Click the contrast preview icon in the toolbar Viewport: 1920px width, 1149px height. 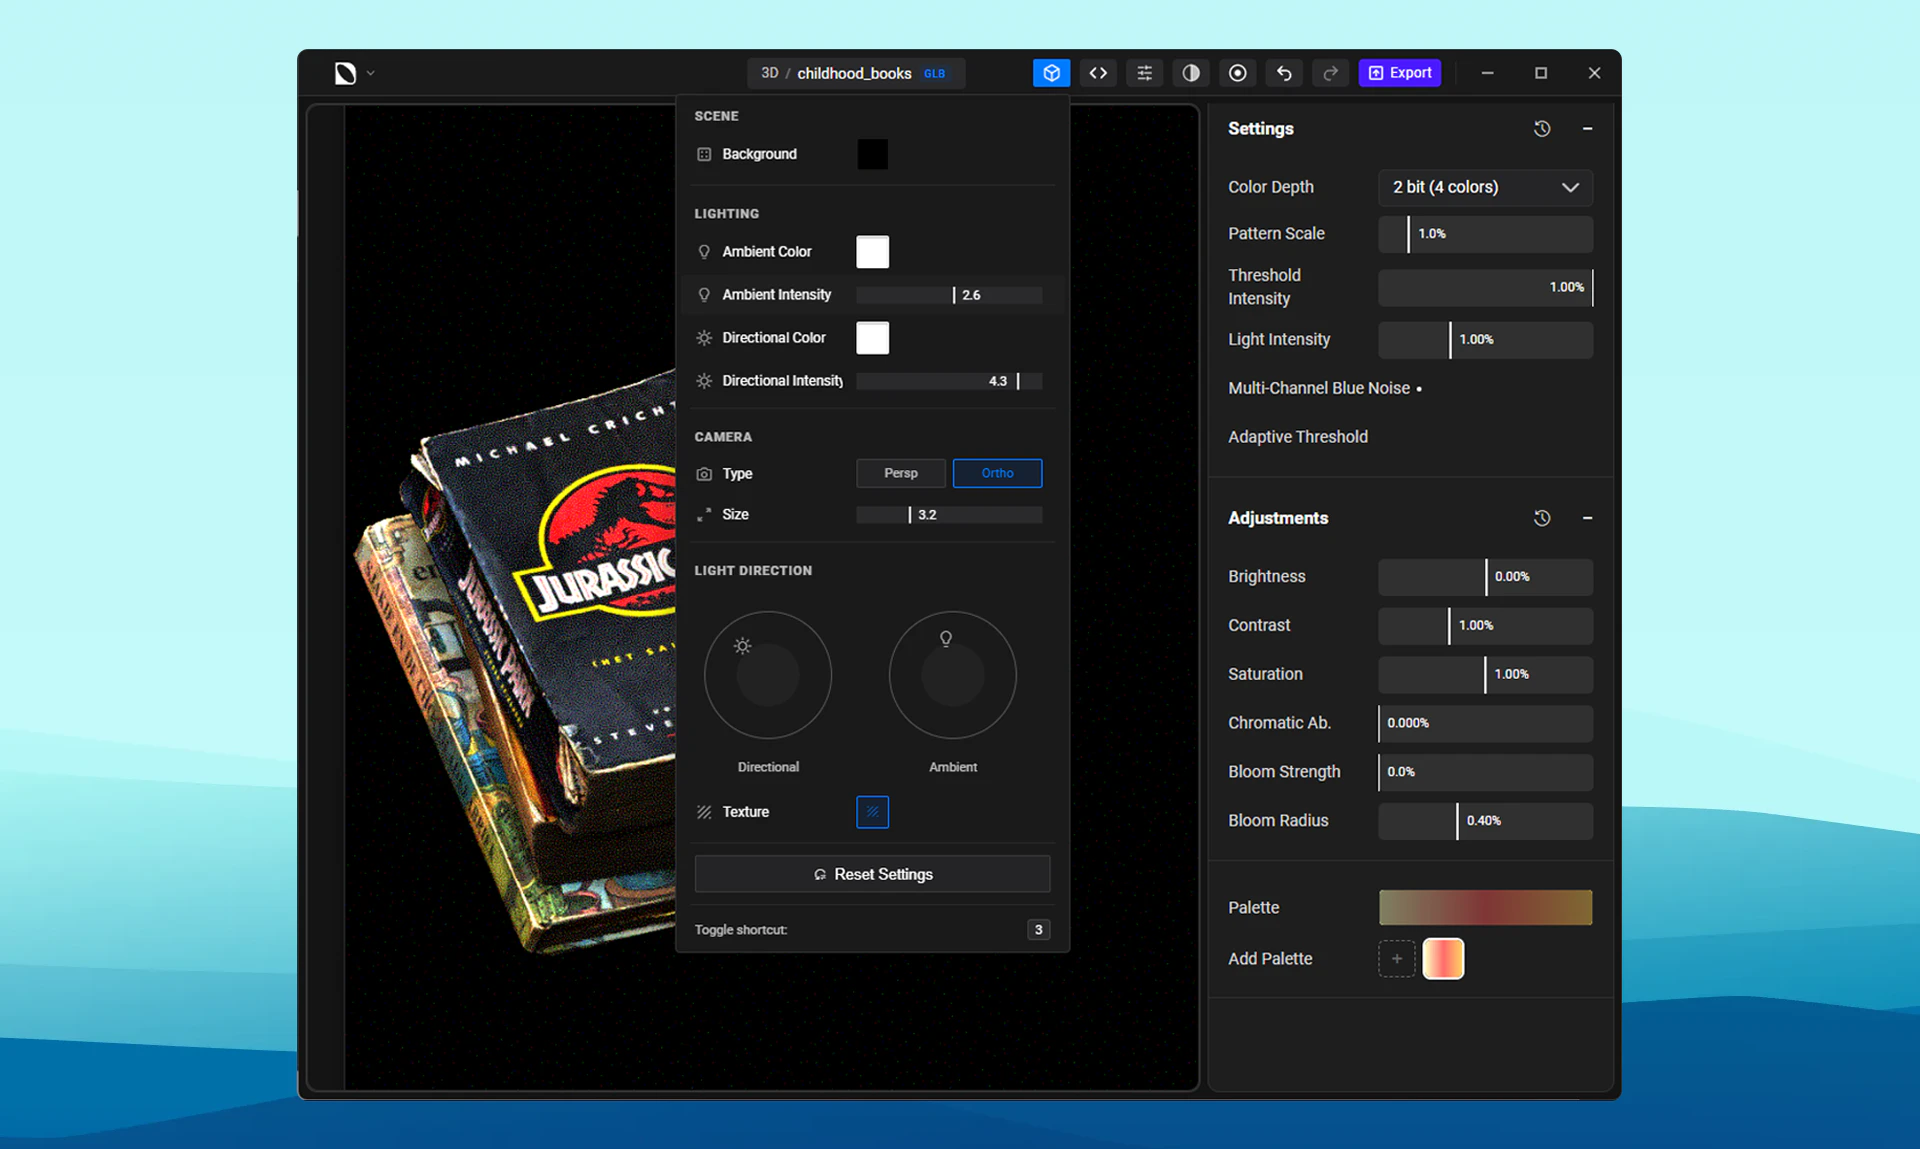click(1190, 72)
